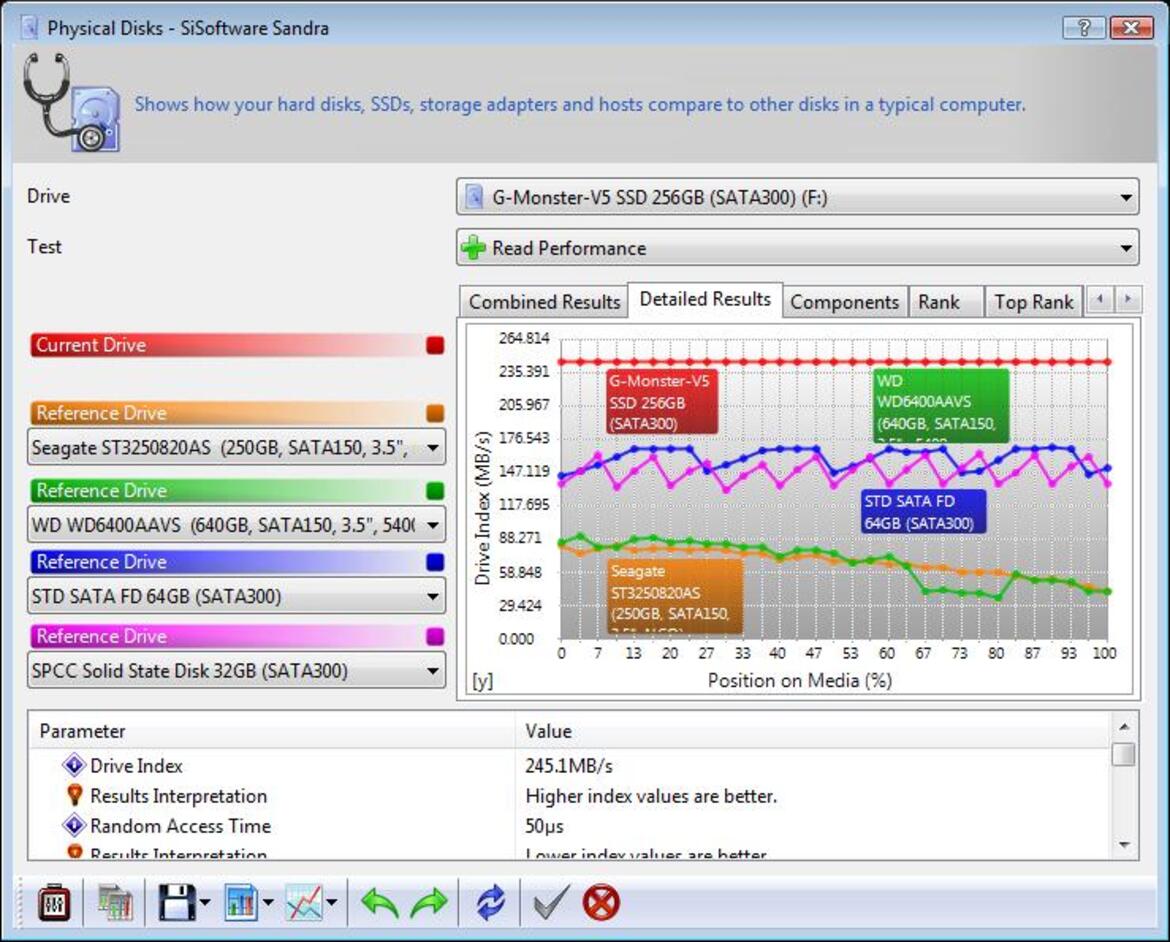
Task: Click the Random Access Time row label
Action: (181, 826)
